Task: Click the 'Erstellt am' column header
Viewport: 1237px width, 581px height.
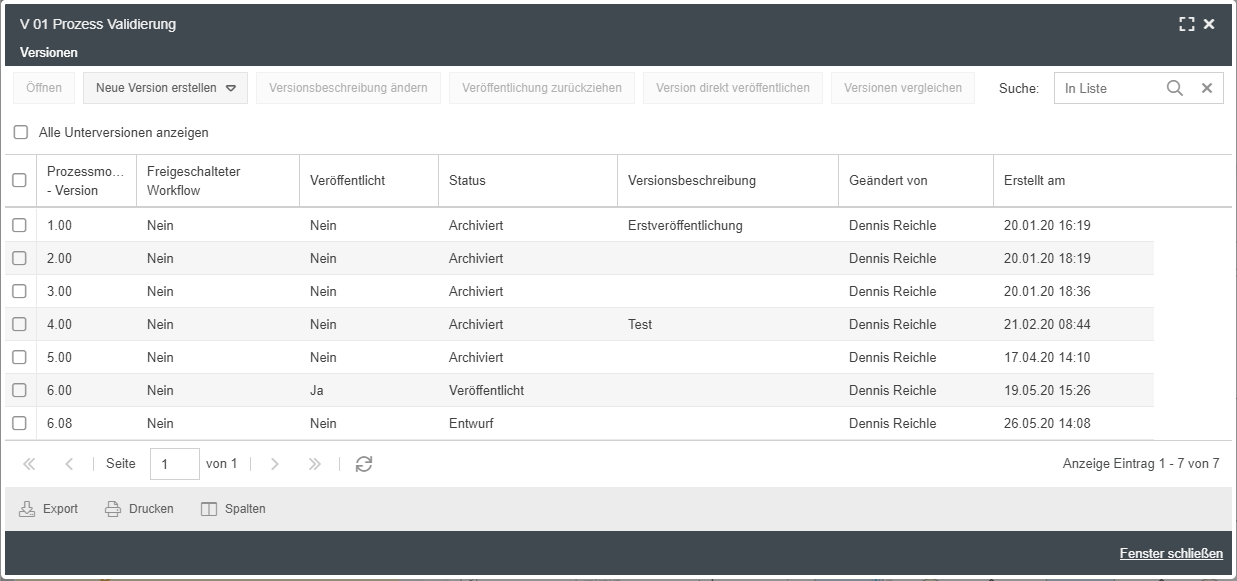Action: [x=1034, y=181]
